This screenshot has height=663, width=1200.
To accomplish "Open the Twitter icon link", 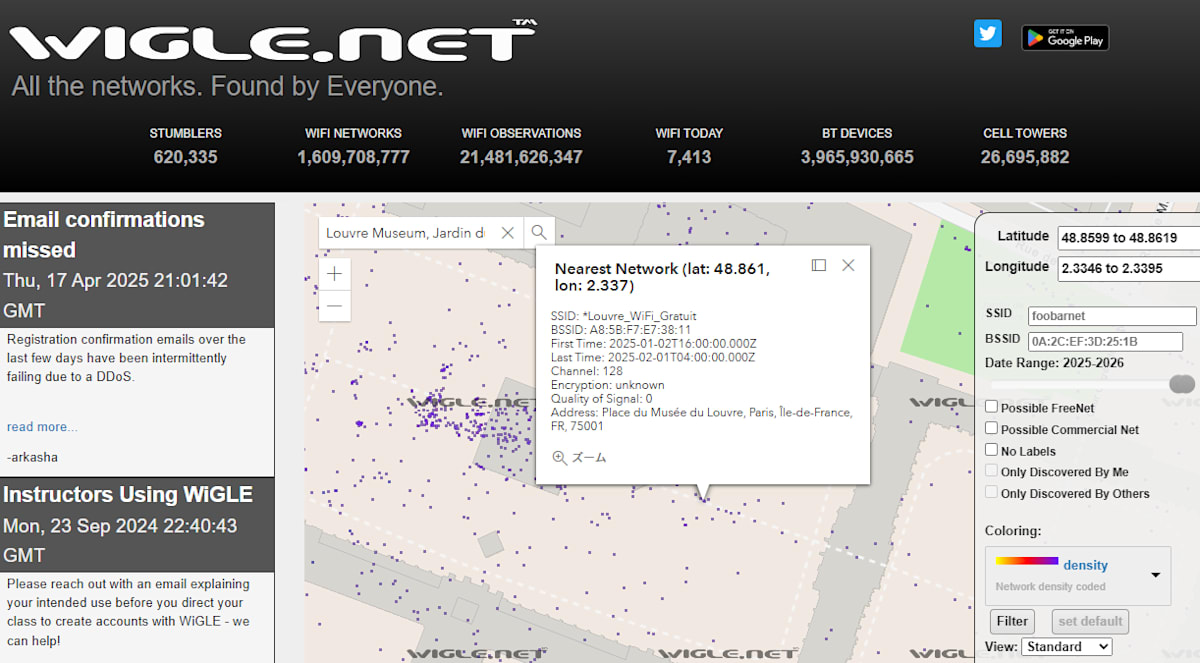I will click(x=988, y=34).
